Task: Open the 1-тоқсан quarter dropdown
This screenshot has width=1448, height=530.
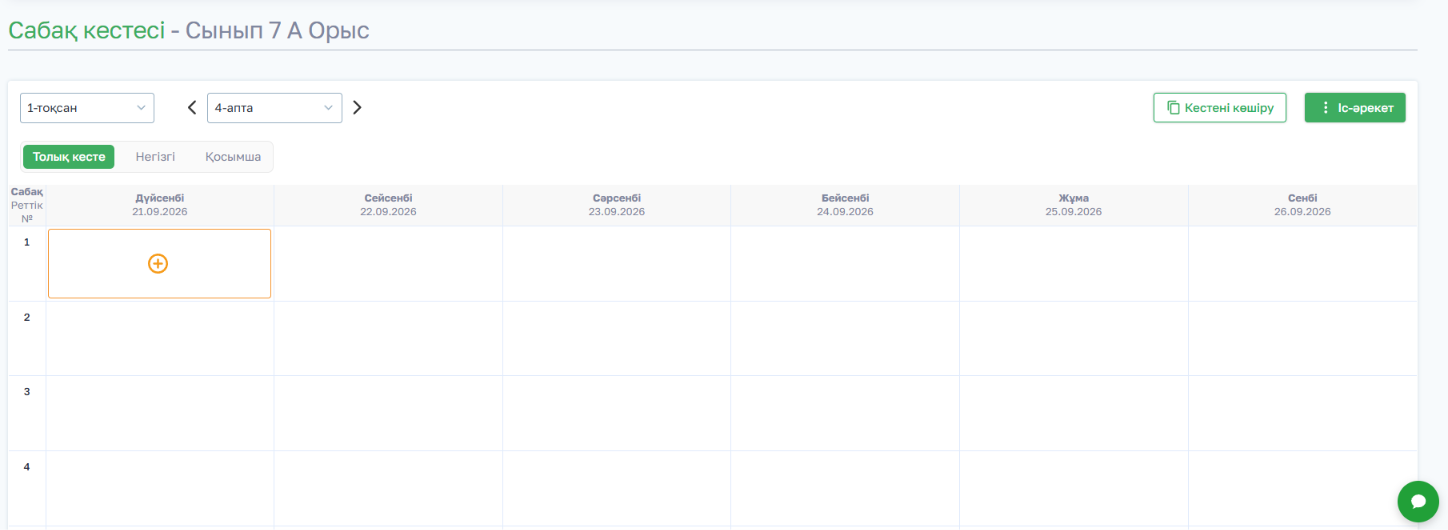Action: 87,108
